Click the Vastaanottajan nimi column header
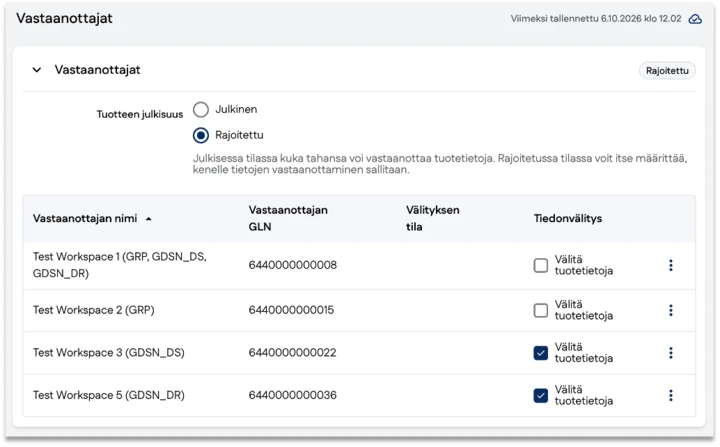Screen dimensions: 720x447 click(x=85, y=218)
